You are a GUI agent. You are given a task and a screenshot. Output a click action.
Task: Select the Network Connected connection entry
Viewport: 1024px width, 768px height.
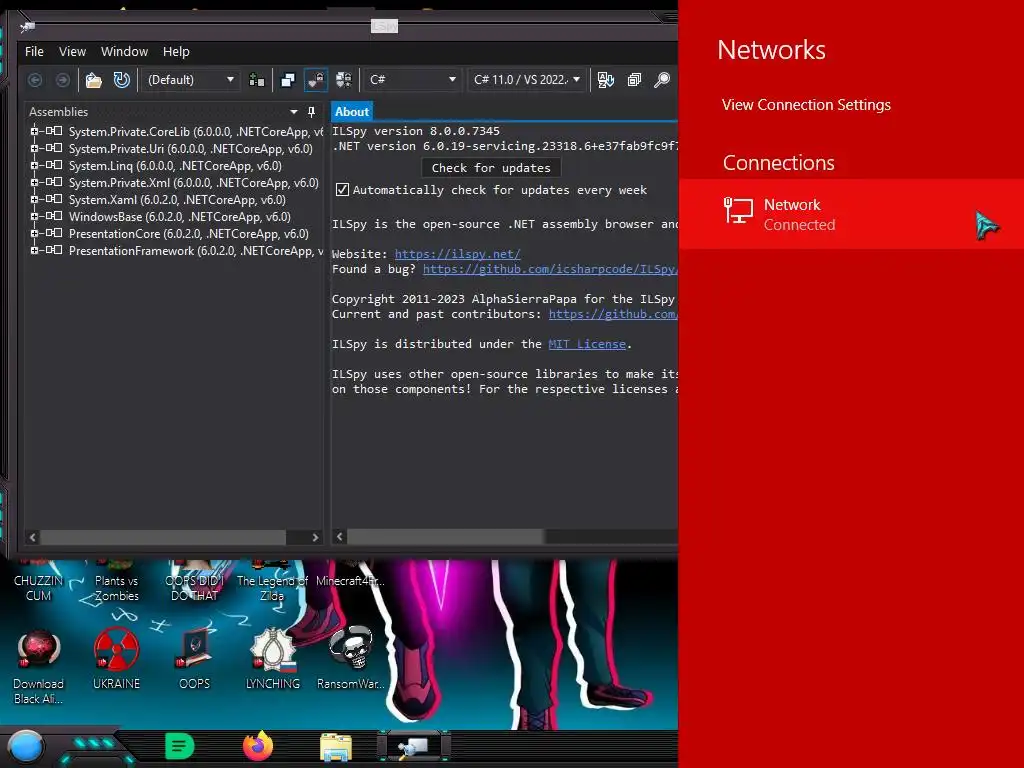pos(851,214)
